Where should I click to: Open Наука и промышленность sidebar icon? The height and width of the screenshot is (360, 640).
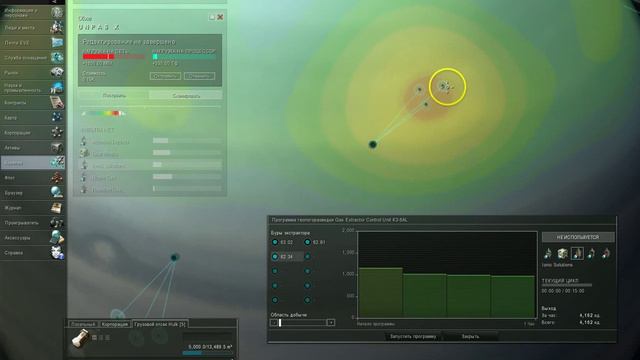click(57, 87)
